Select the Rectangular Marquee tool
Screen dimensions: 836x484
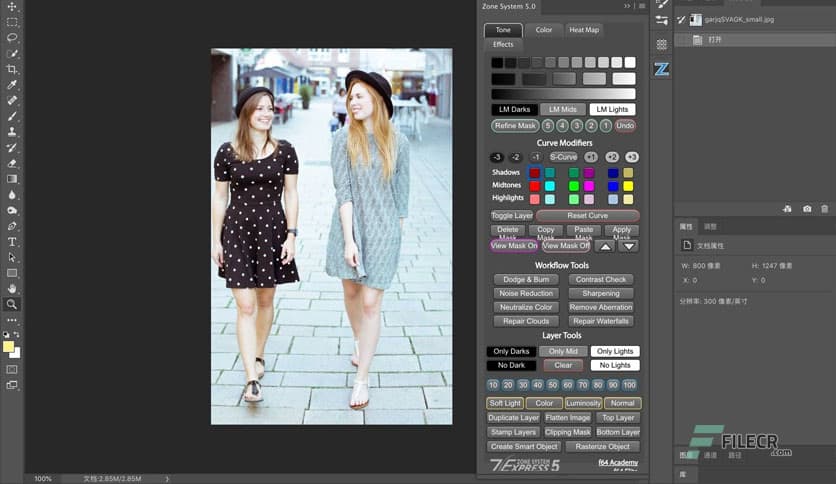(12, 22)
